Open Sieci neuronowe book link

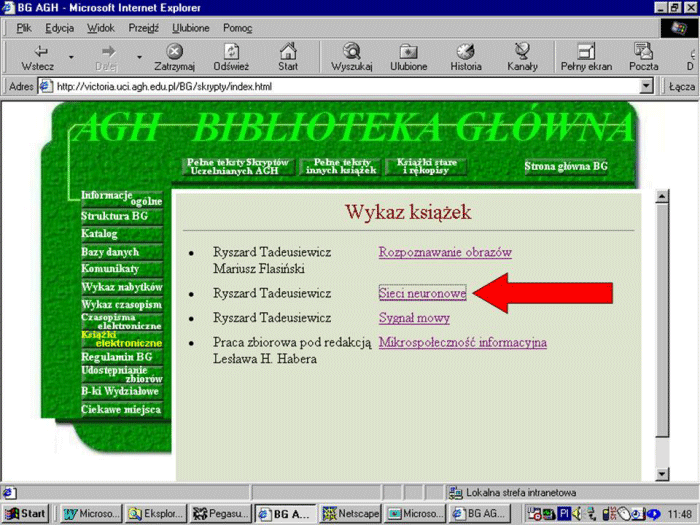422,293
